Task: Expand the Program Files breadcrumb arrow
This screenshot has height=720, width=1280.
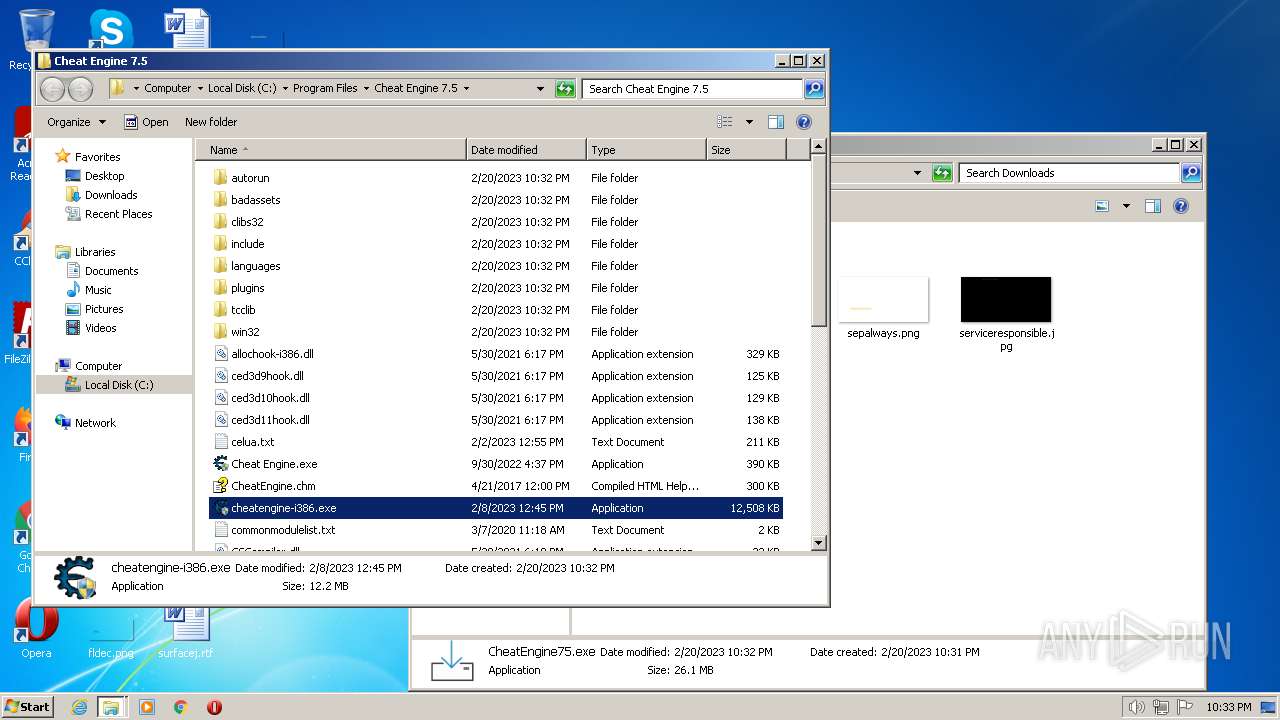Action: [366, 88]
